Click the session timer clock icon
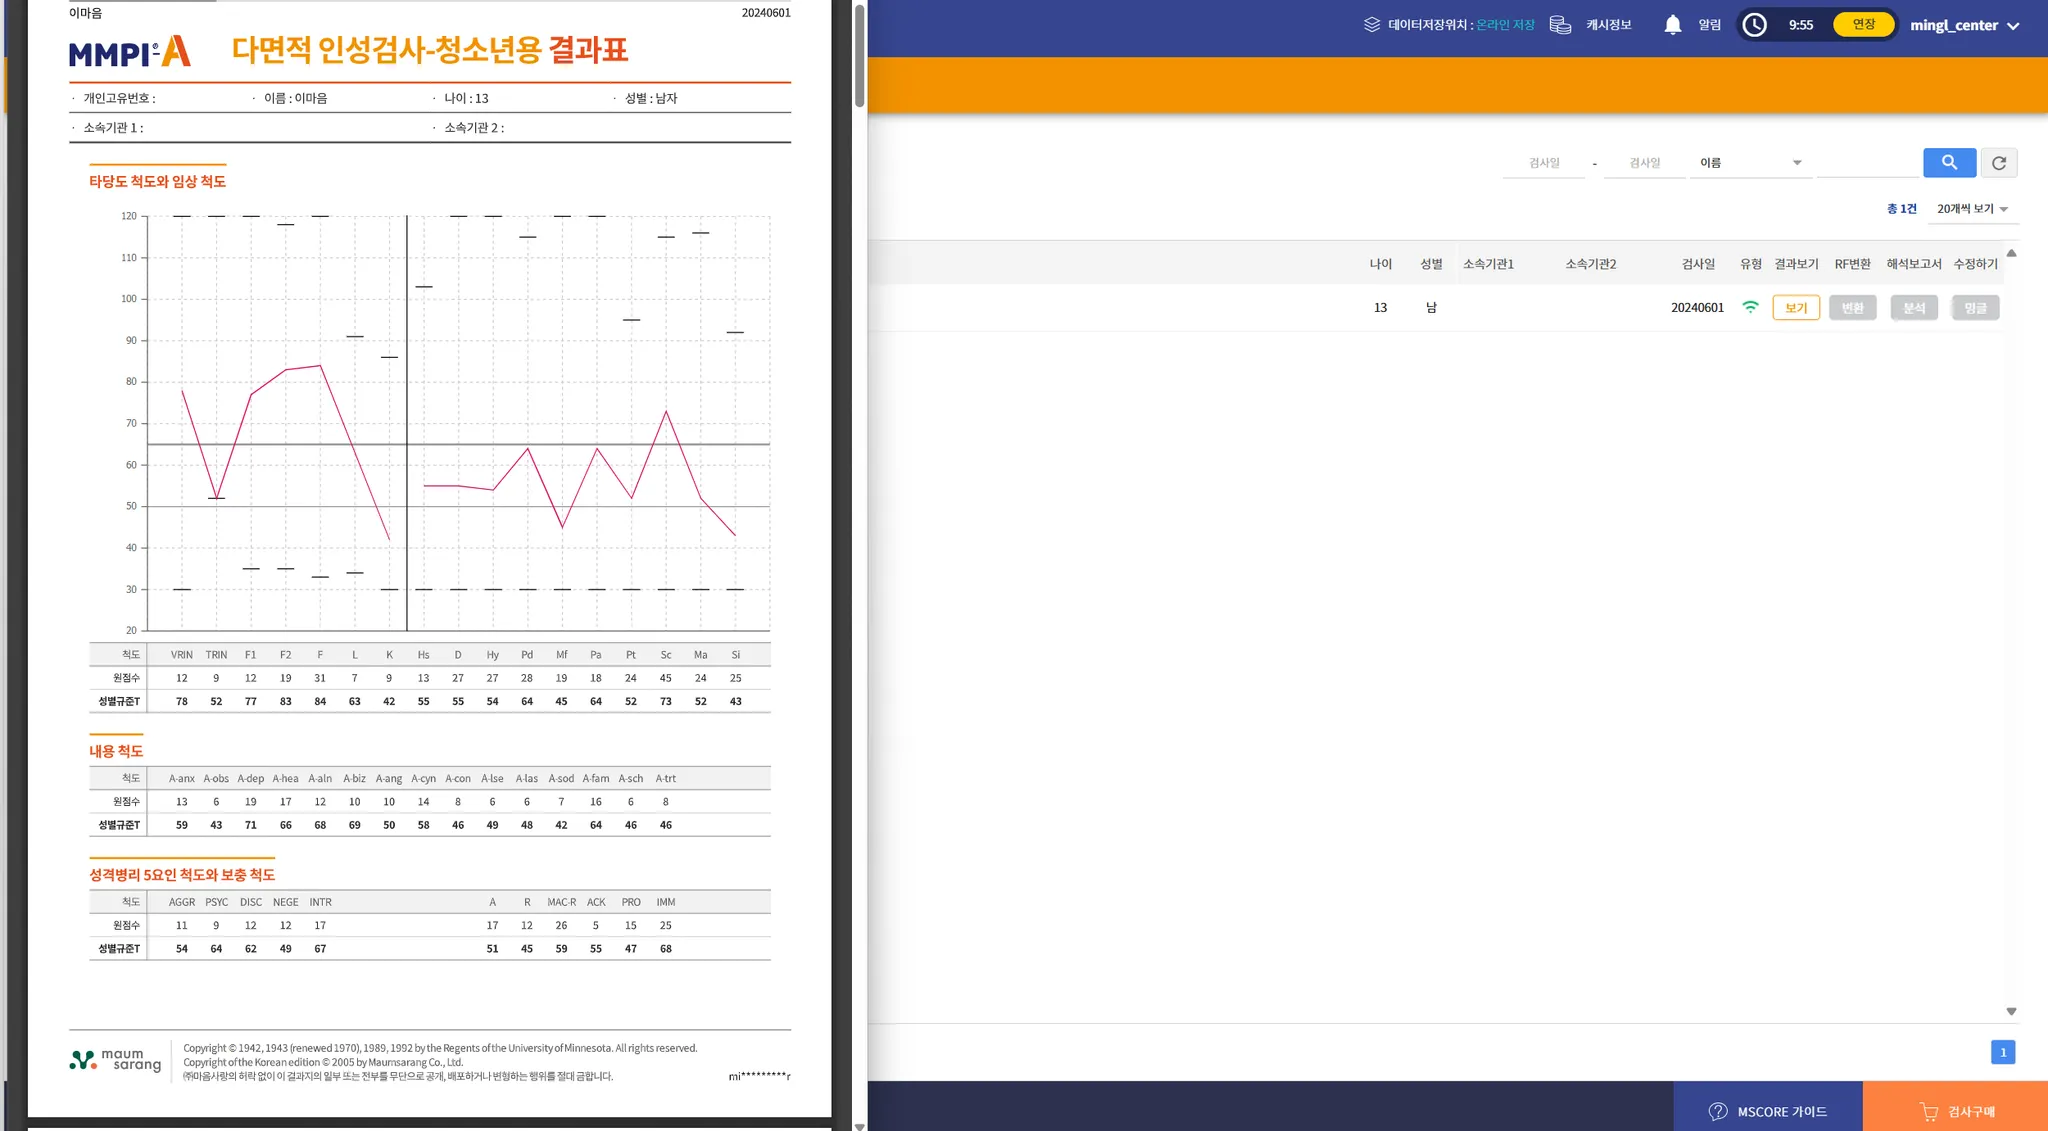2048x1131 pixels. [1754, 25]
